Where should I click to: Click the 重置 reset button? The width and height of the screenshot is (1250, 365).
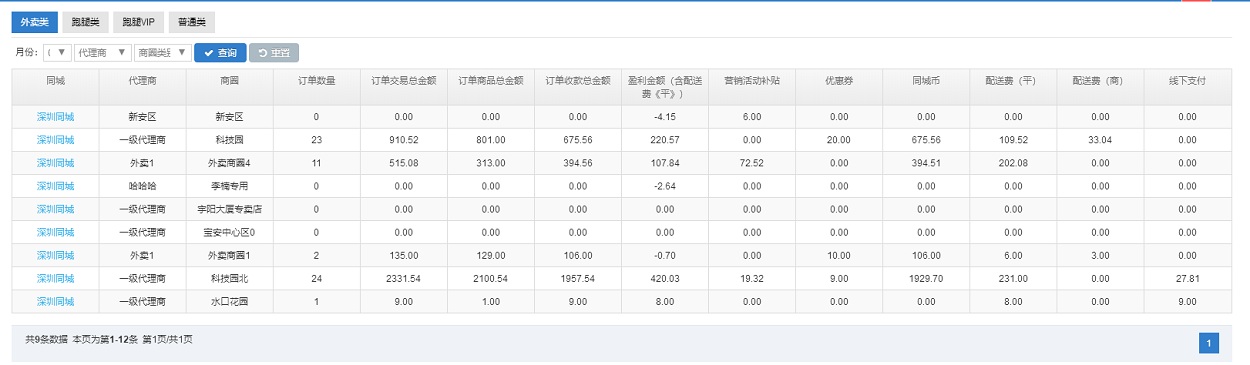[273, 52]
